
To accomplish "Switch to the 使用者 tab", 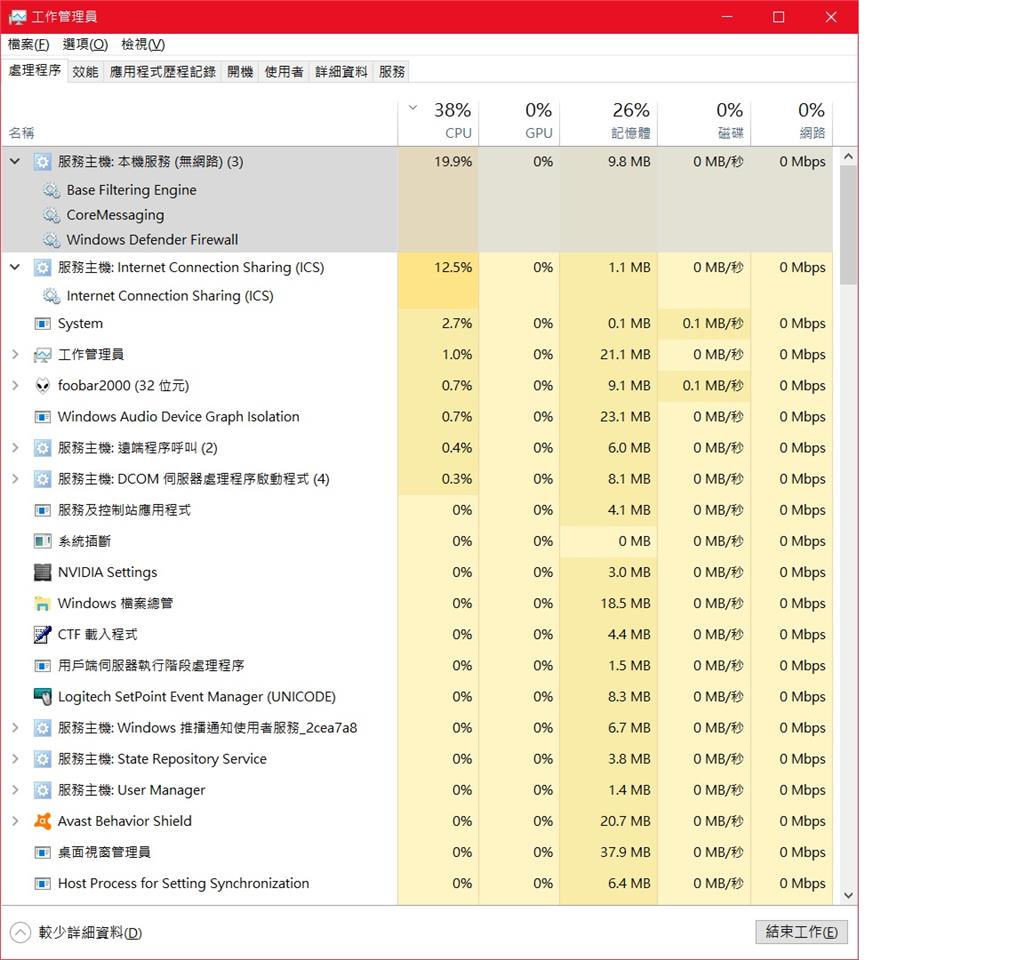I will coord(284,72).
